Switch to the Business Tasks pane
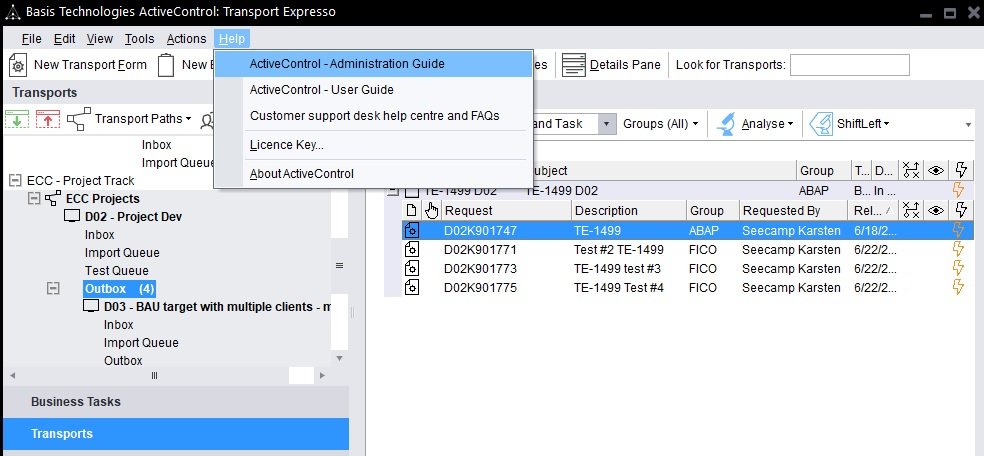The width and height of the screenshot is (984, 456). (76, 401)
